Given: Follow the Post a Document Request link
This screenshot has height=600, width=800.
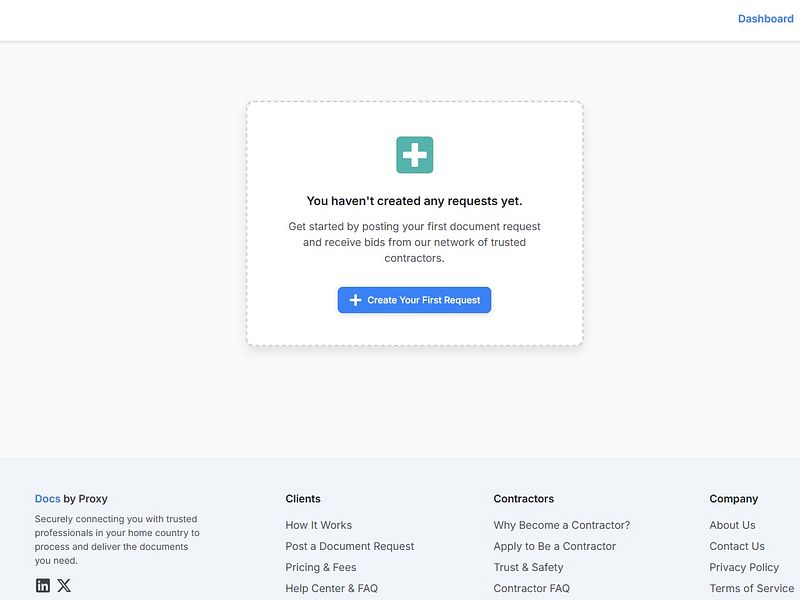Looking at the screenshot, I should pyautogui.click(x=349, y=546).
